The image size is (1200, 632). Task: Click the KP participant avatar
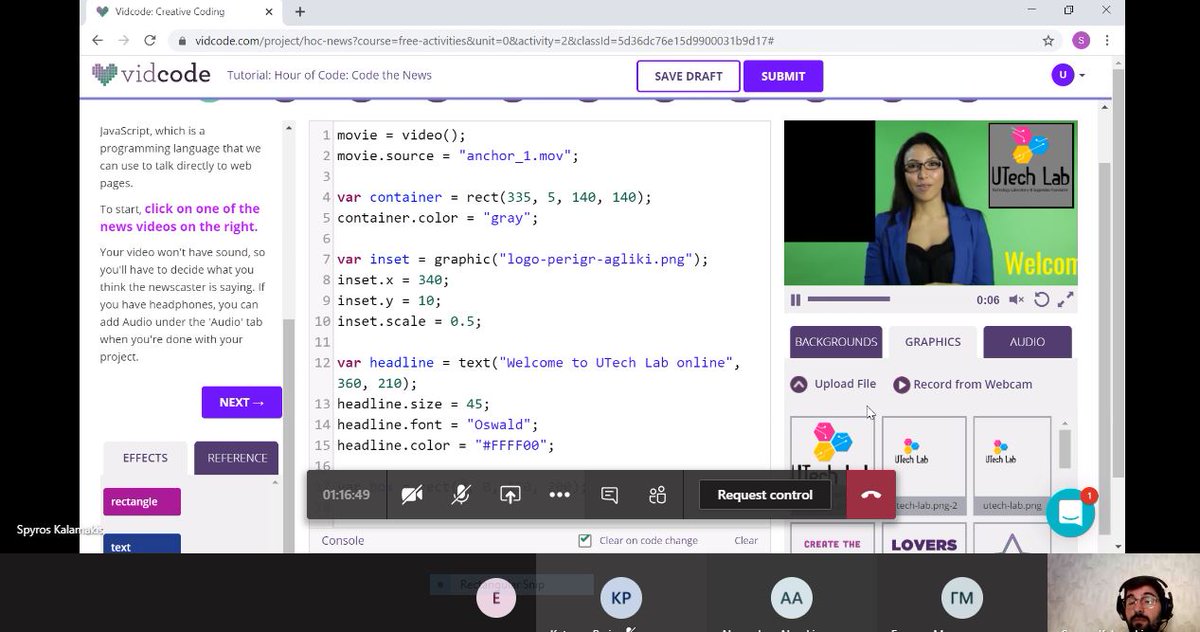622,598
